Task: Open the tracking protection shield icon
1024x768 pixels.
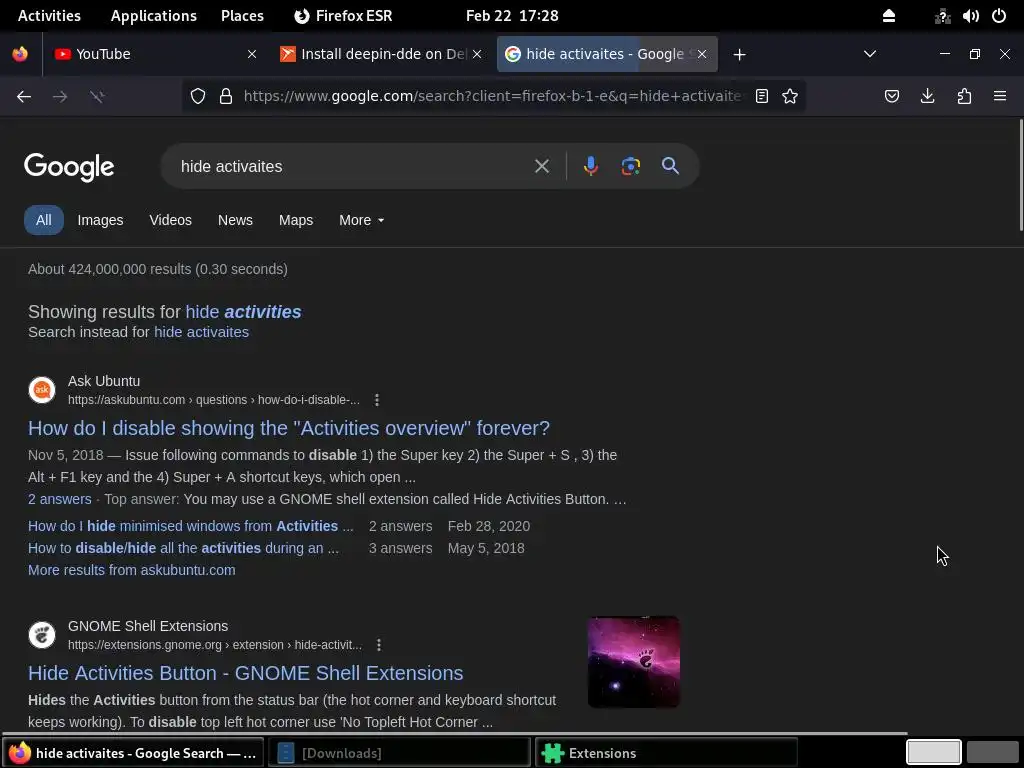Action: point(198,97)
